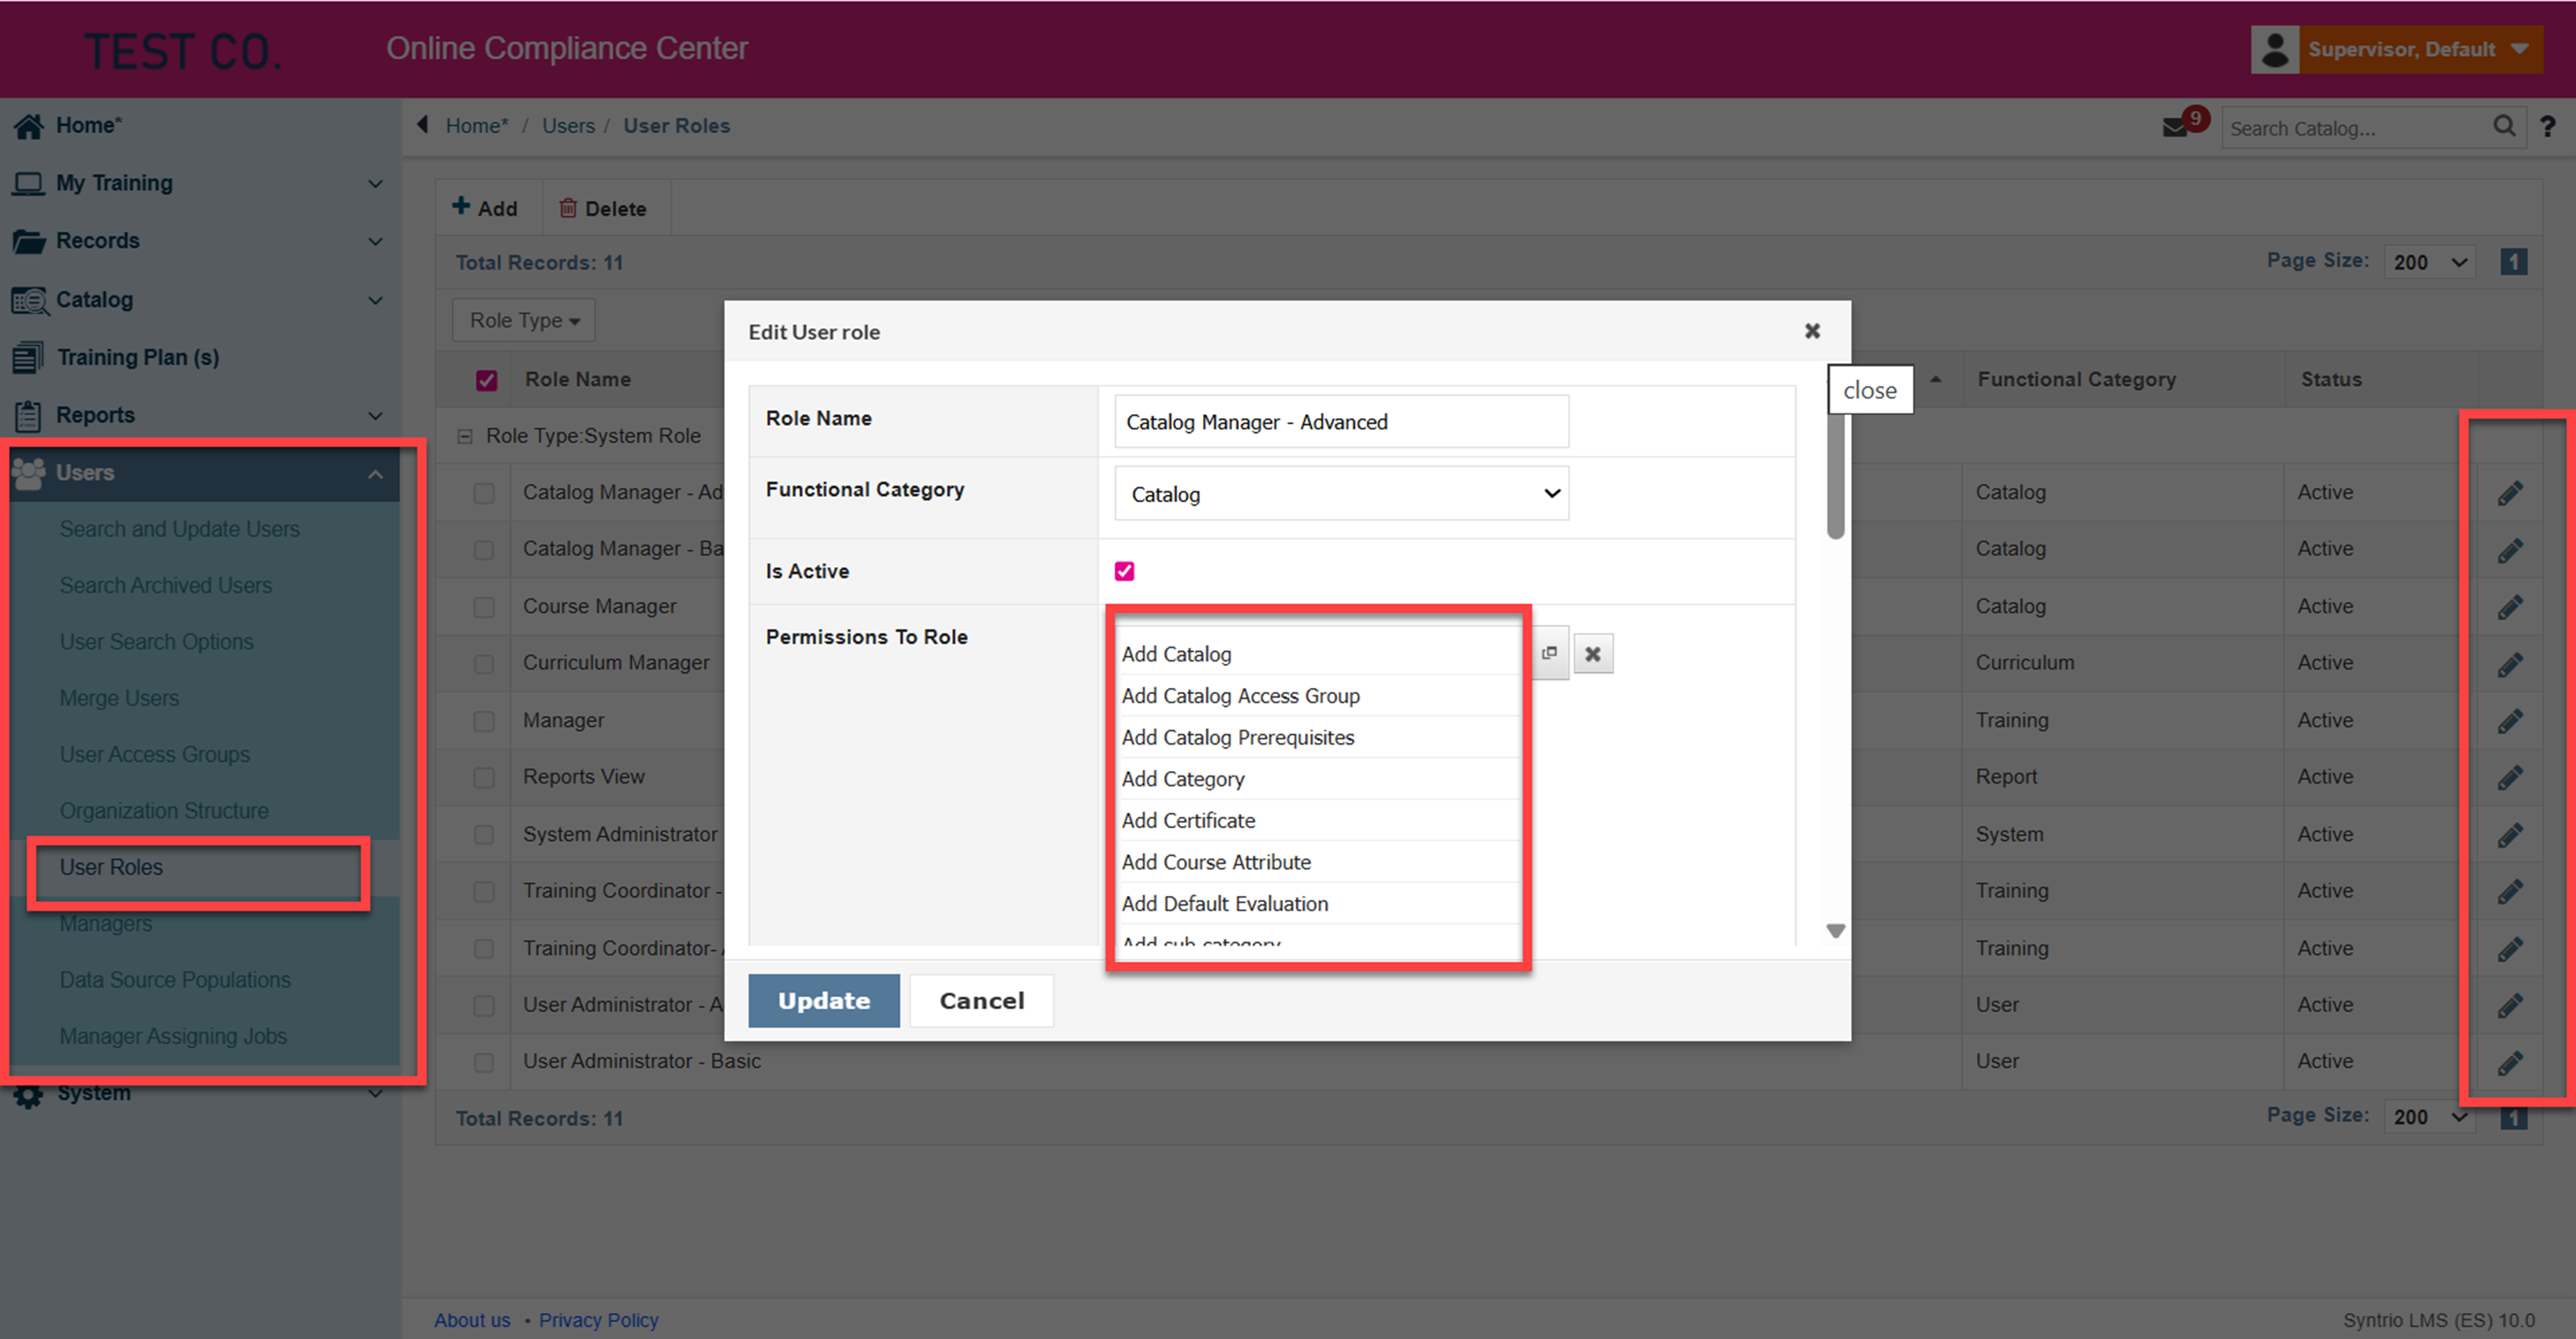Viewport: 2576px width, 1339px height.
Task: Click the pencil edit icon for Course Manager row
Action: coord(2510,607)
